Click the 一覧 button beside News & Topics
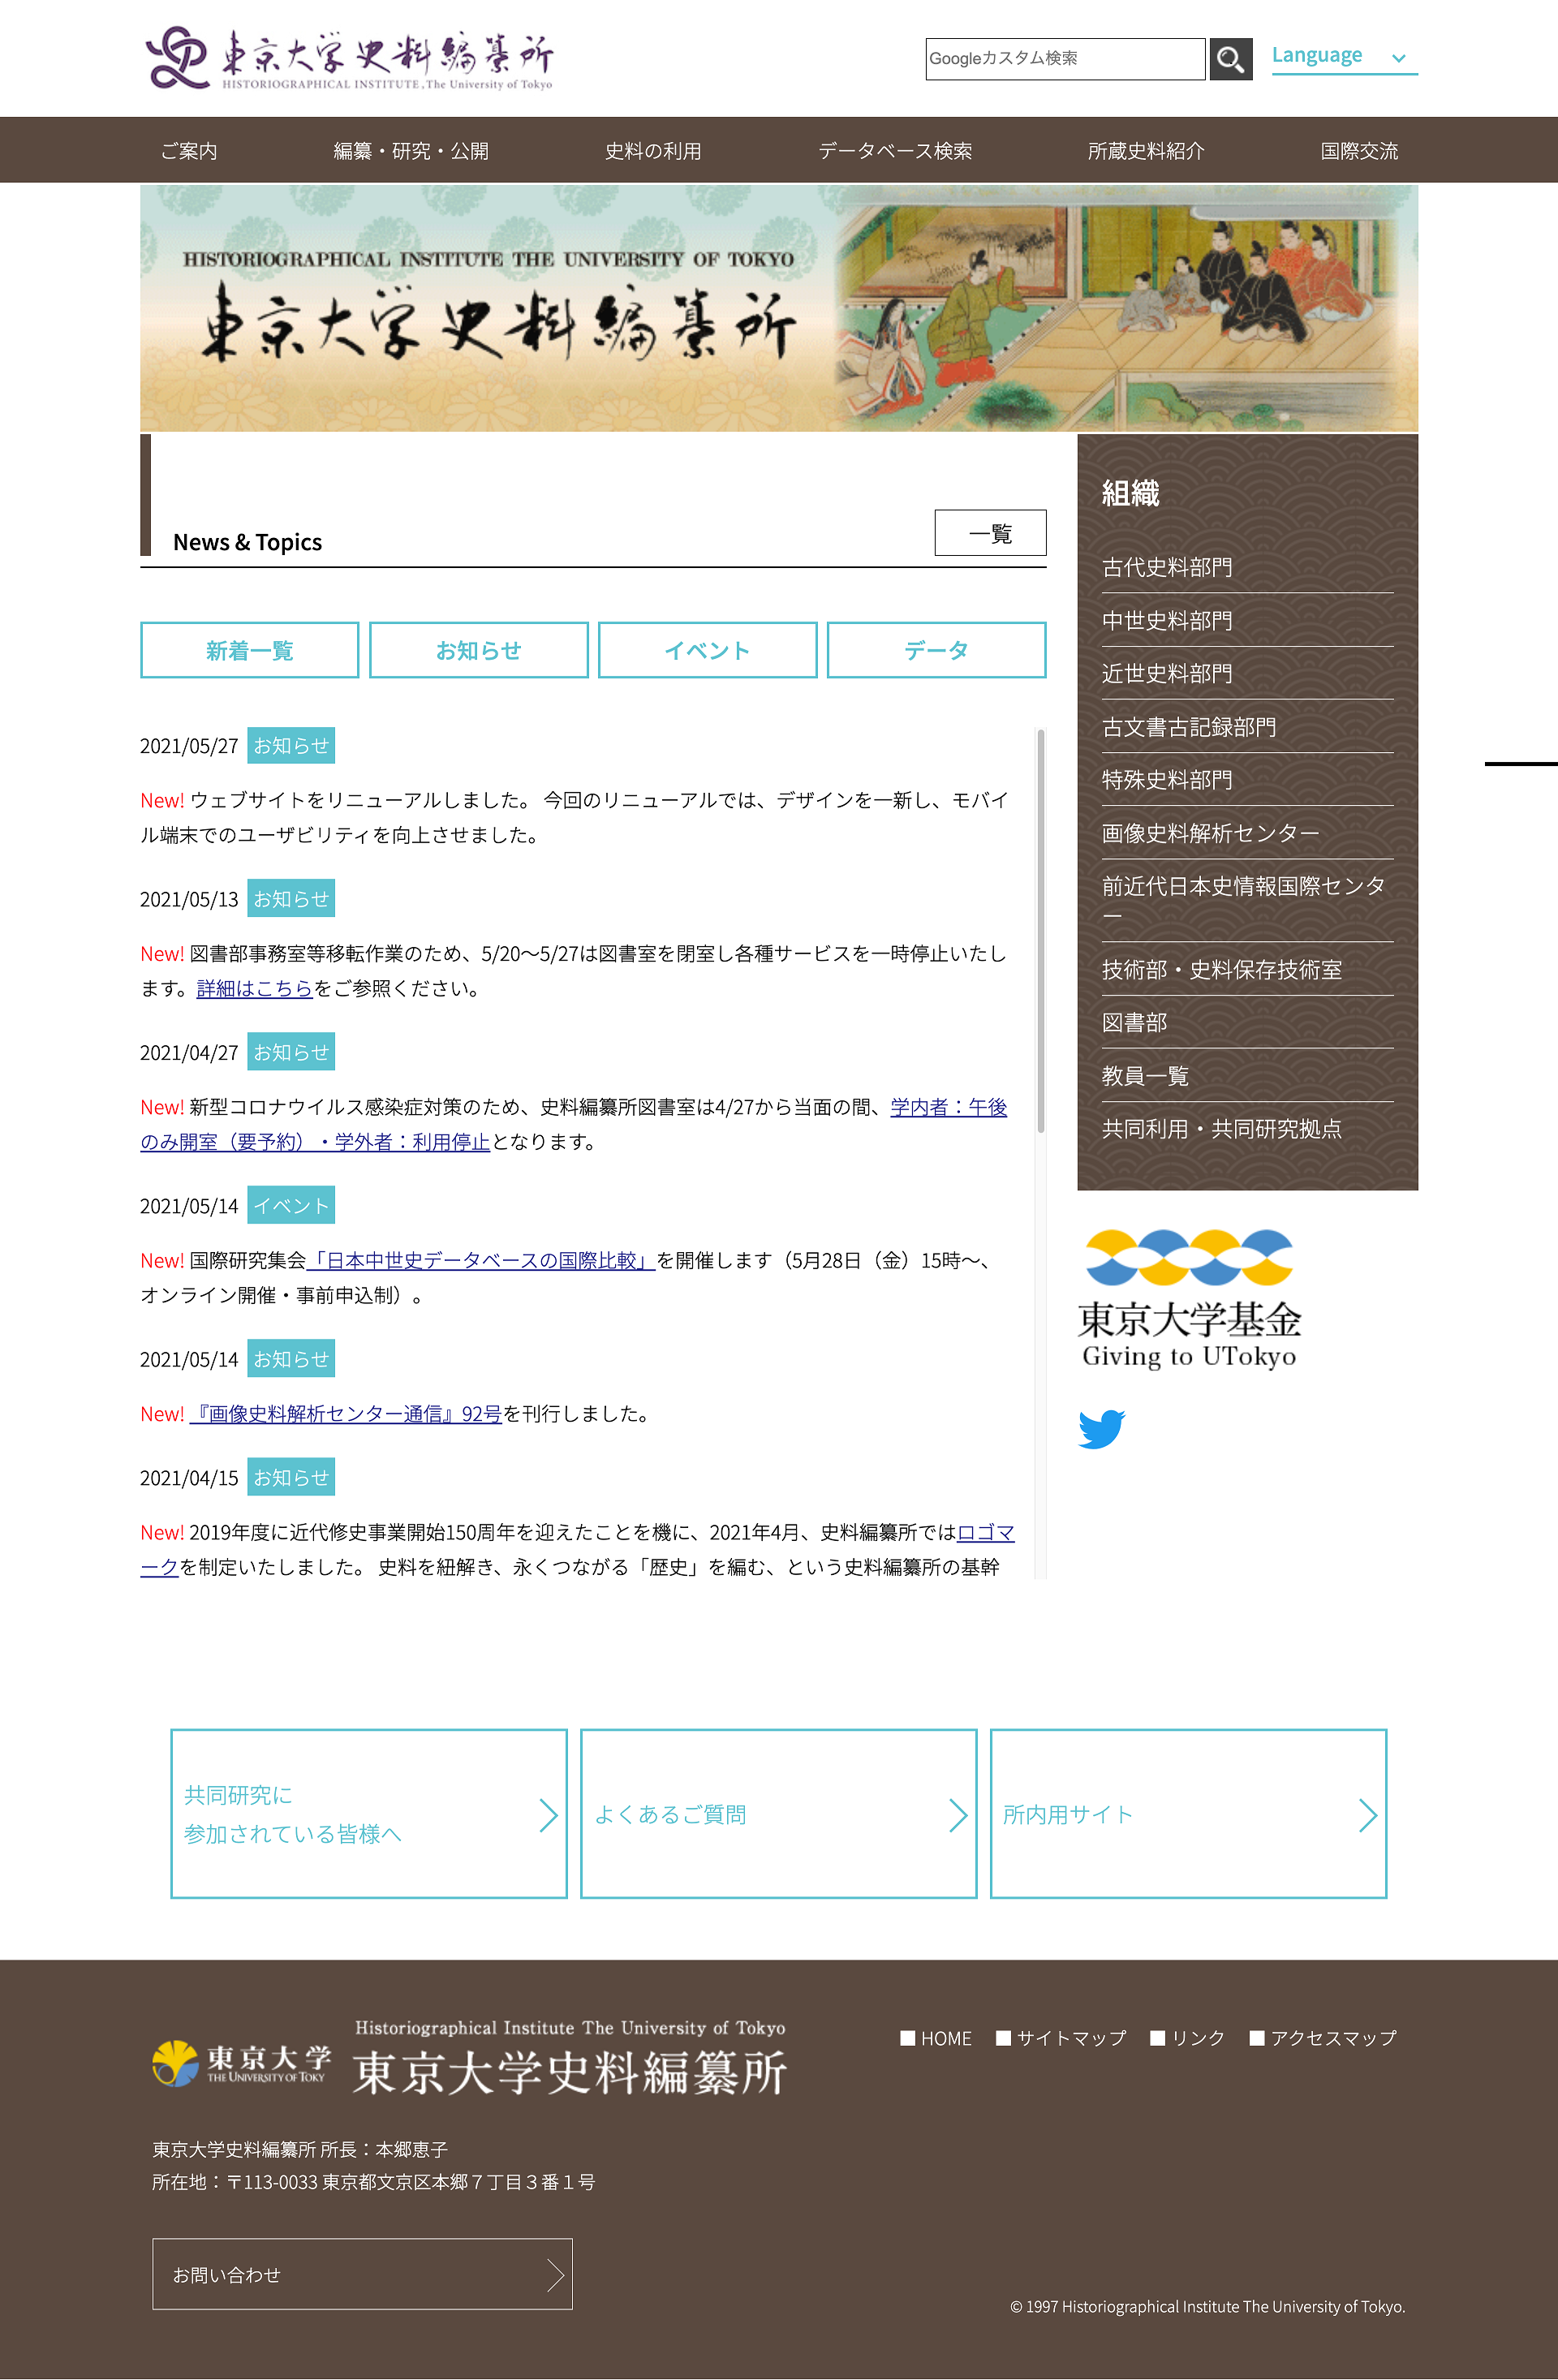The image size is (1558, 2380). 990,533
